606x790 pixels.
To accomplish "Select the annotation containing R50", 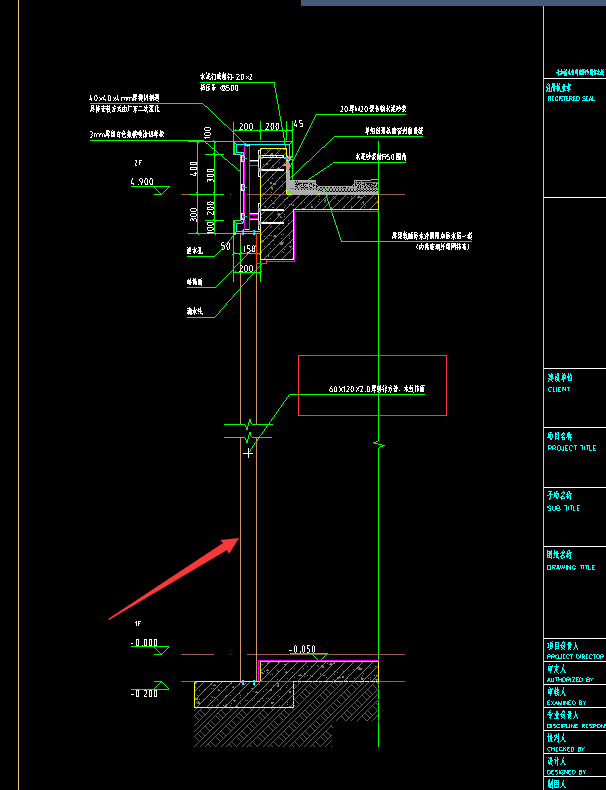I will pos(381,157).
